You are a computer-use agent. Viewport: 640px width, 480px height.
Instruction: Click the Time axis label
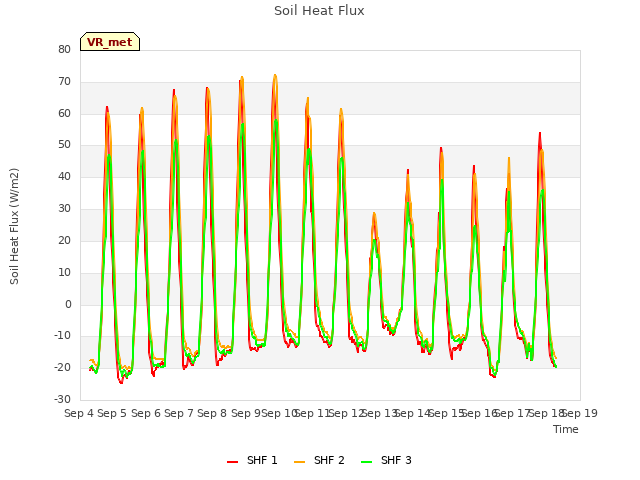coord(566,429)
